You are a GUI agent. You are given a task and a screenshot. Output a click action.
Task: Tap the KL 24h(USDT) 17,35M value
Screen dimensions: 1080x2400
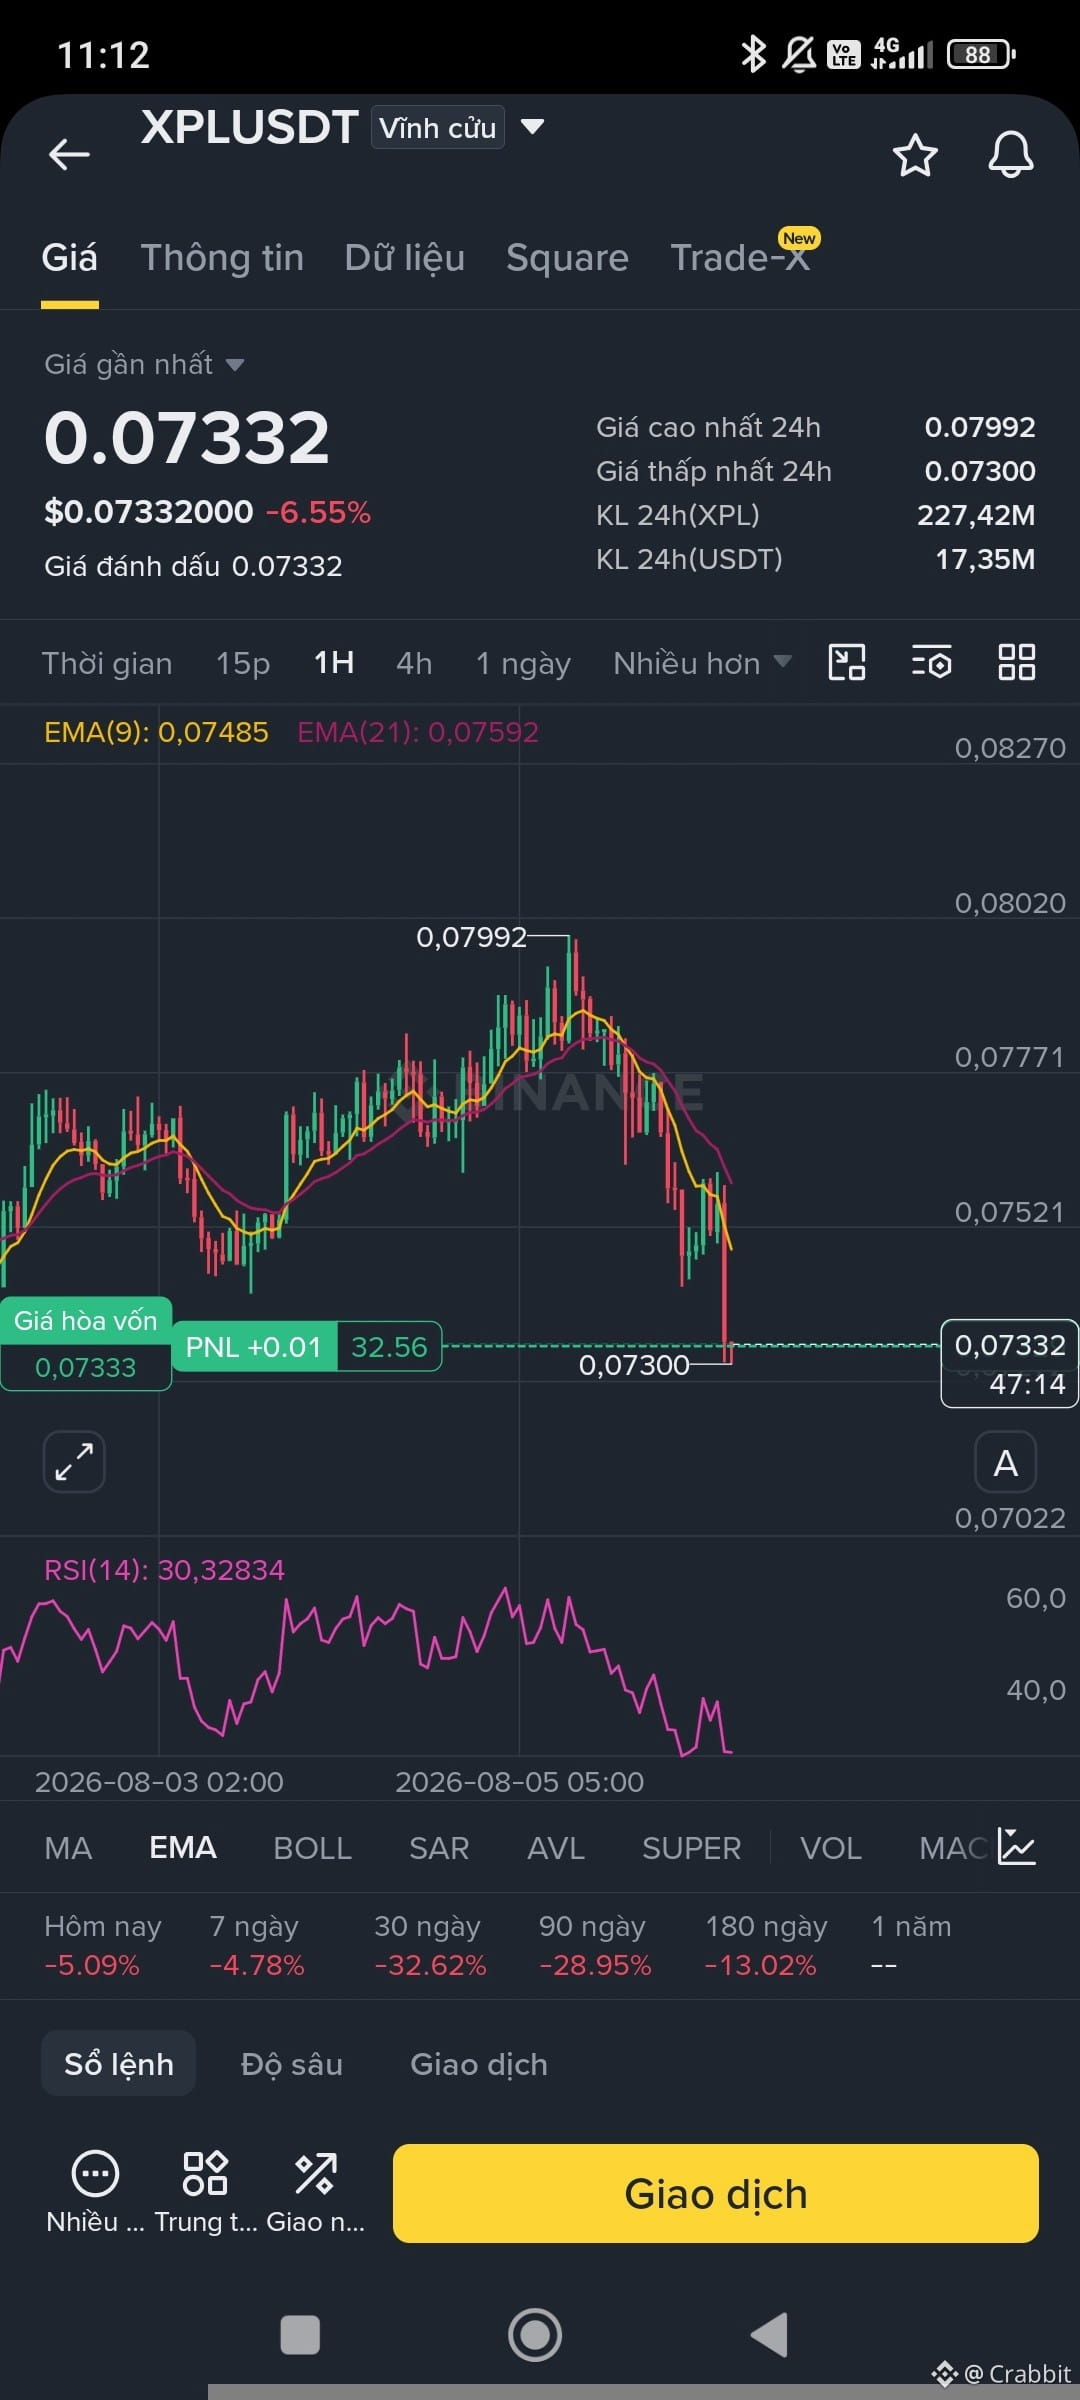(985, 559)
